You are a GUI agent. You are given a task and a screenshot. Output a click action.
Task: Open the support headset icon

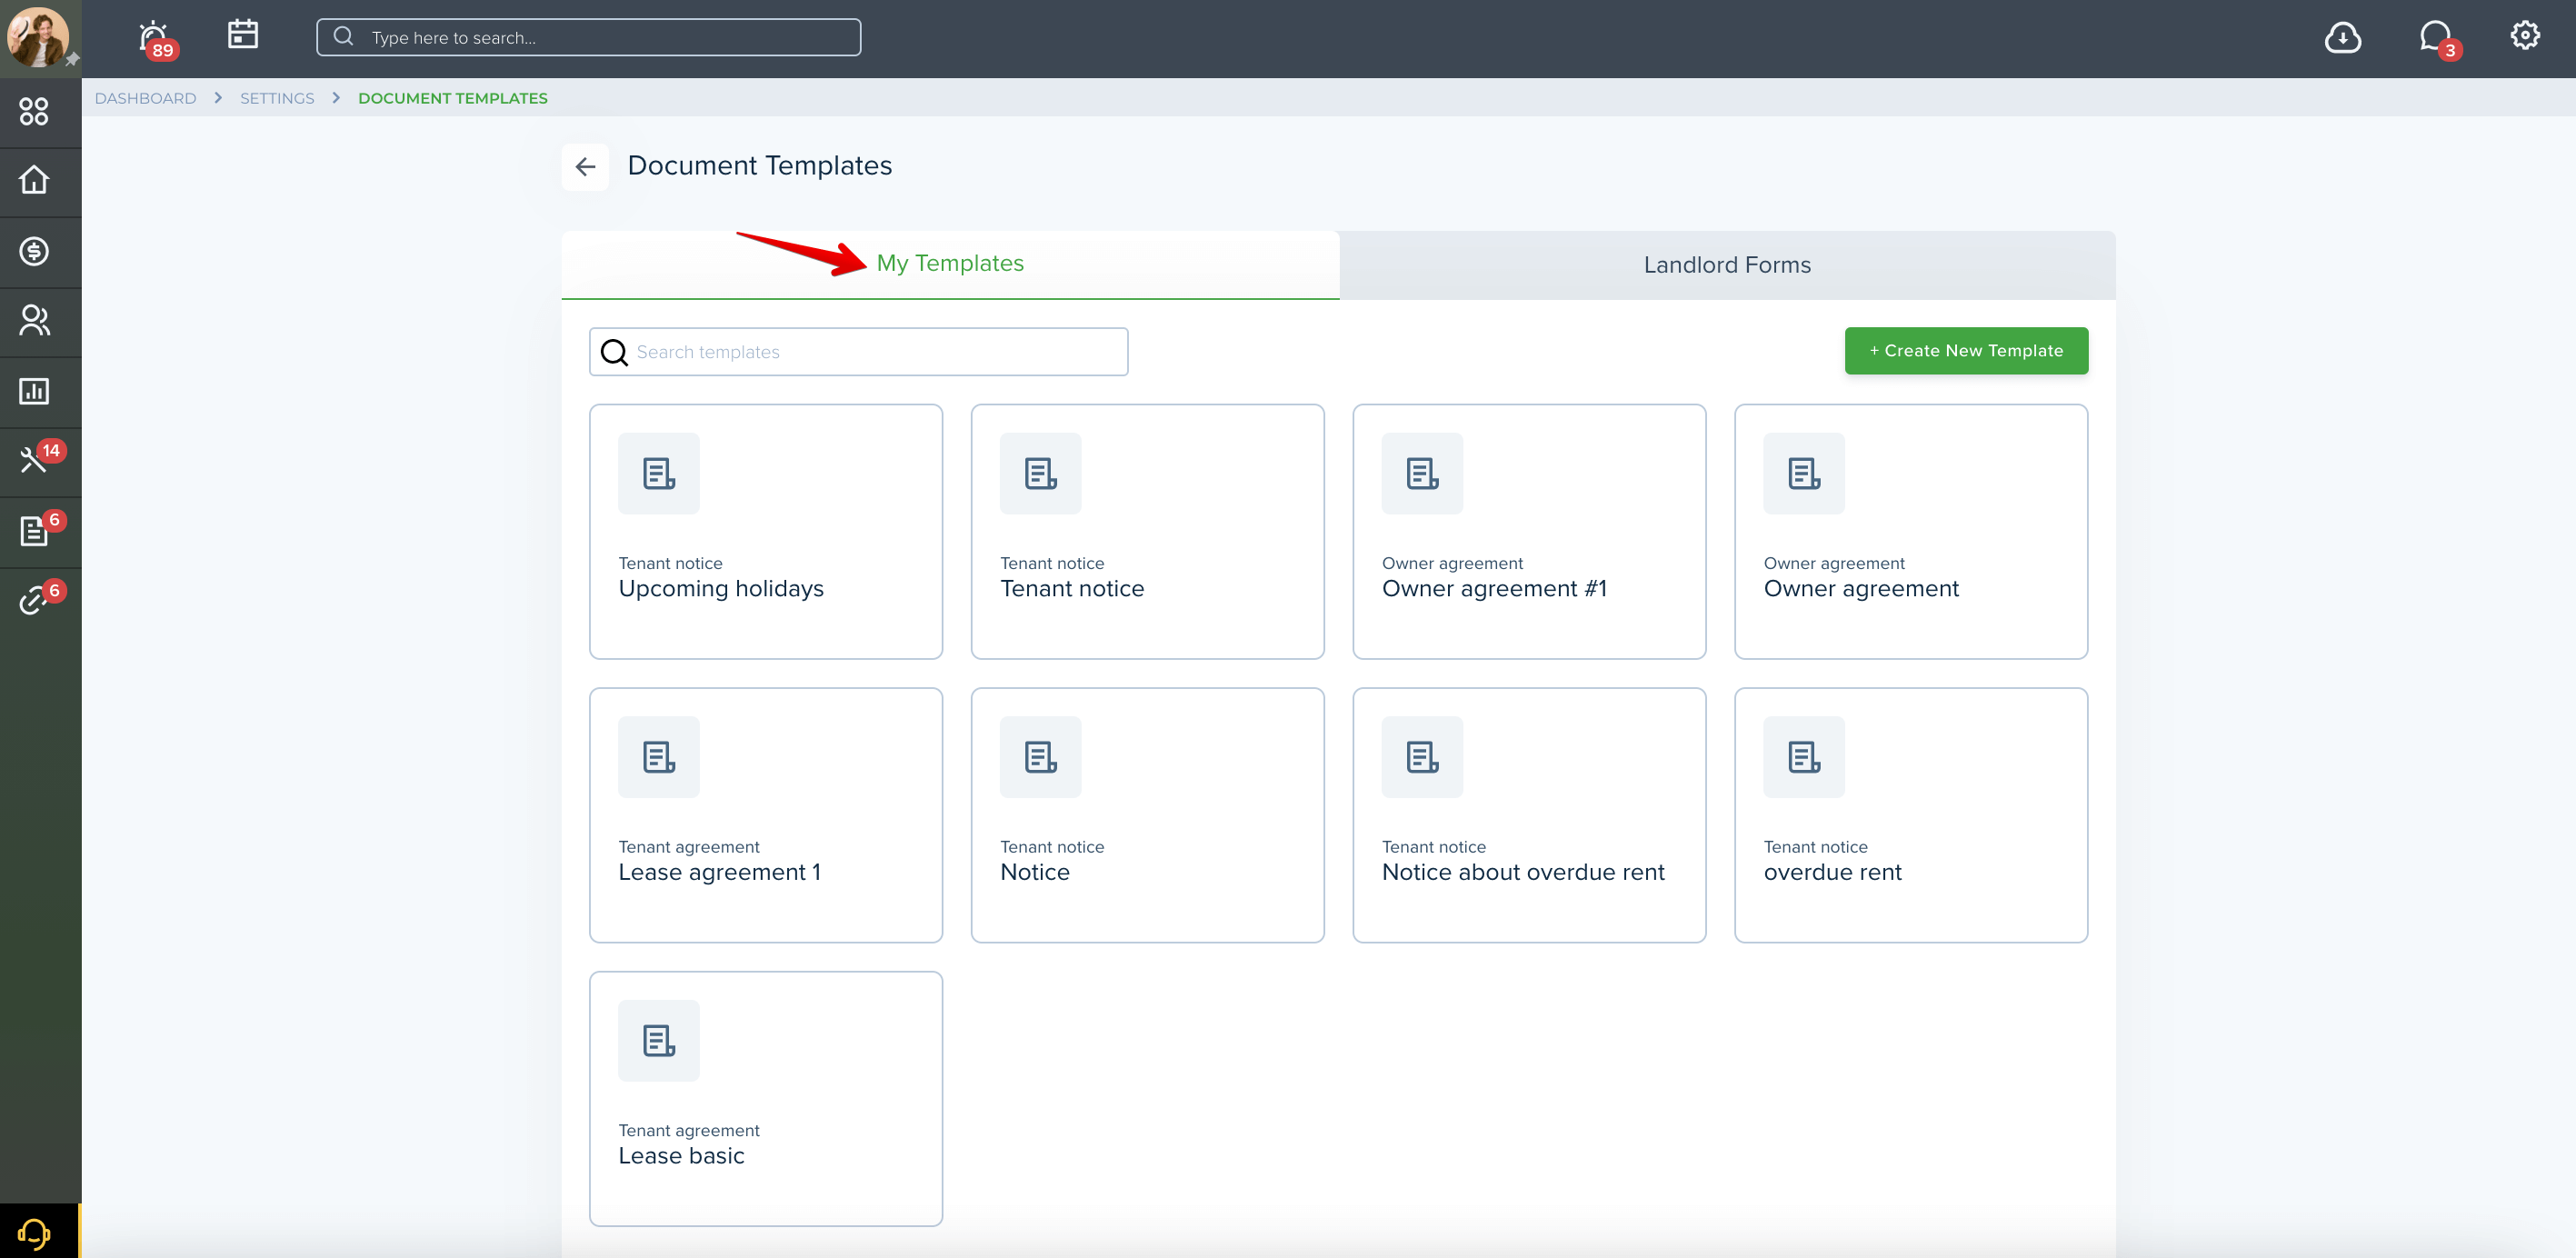(34, 1233)
